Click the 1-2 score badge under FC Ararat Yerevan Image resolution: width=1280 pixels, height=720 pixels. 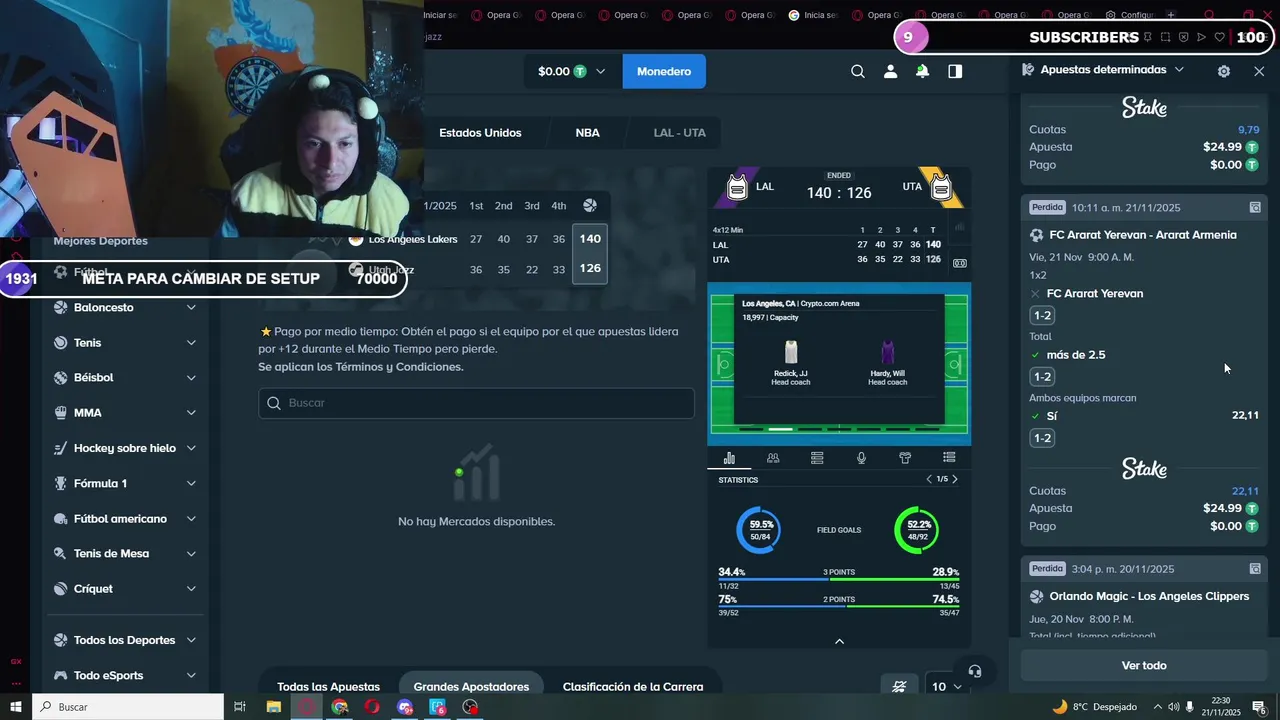[1042, 315]
